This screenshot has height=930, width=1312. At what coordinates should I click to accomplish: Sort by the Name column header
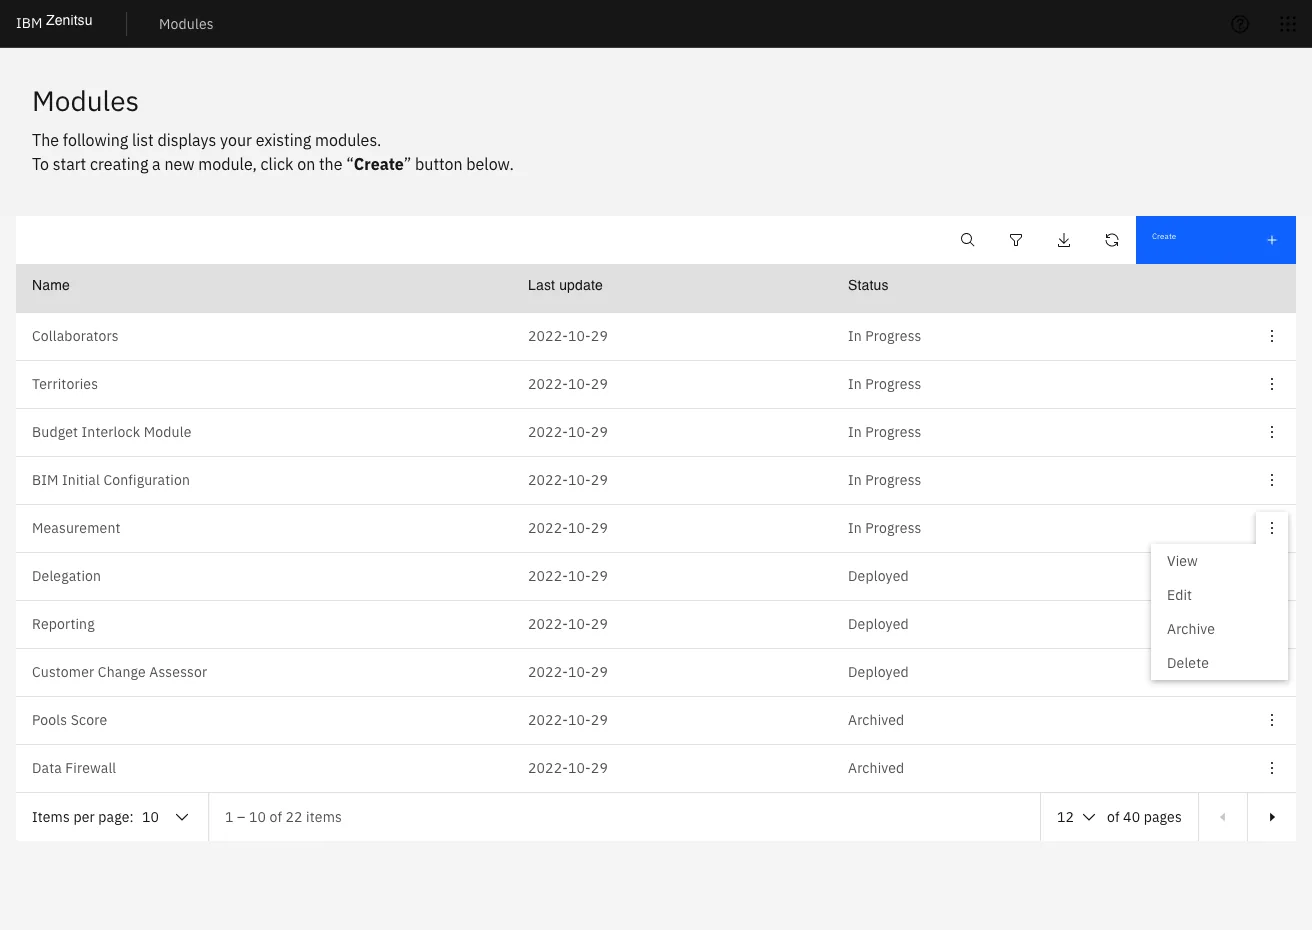click(x=51, y=285)
